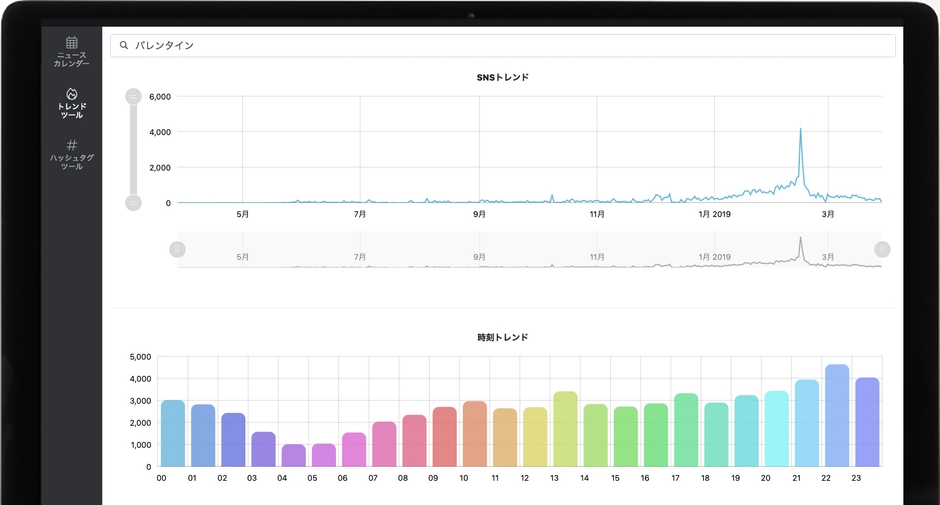
Task: Click the ニュースカレンダー menu label
Action: (72, 60)
